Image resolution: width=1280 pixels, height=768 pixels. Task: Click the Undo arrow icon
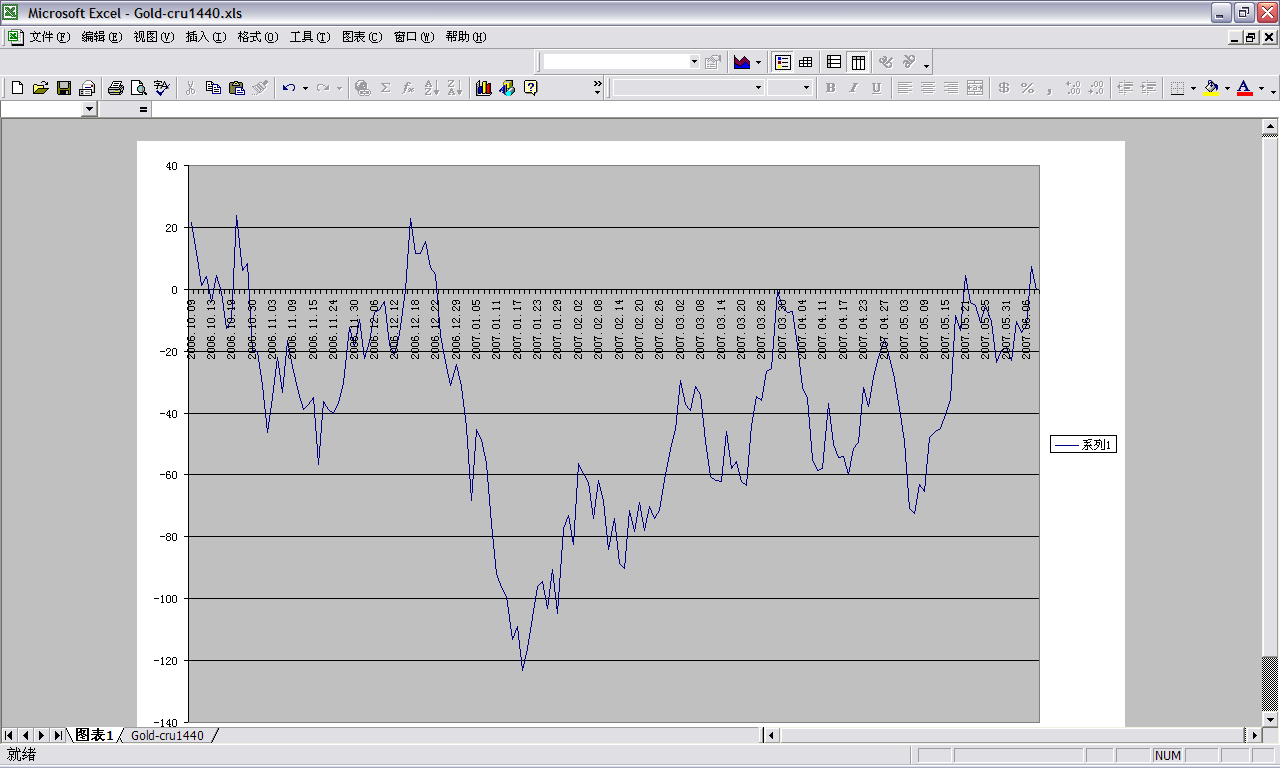tap(288, 88)
